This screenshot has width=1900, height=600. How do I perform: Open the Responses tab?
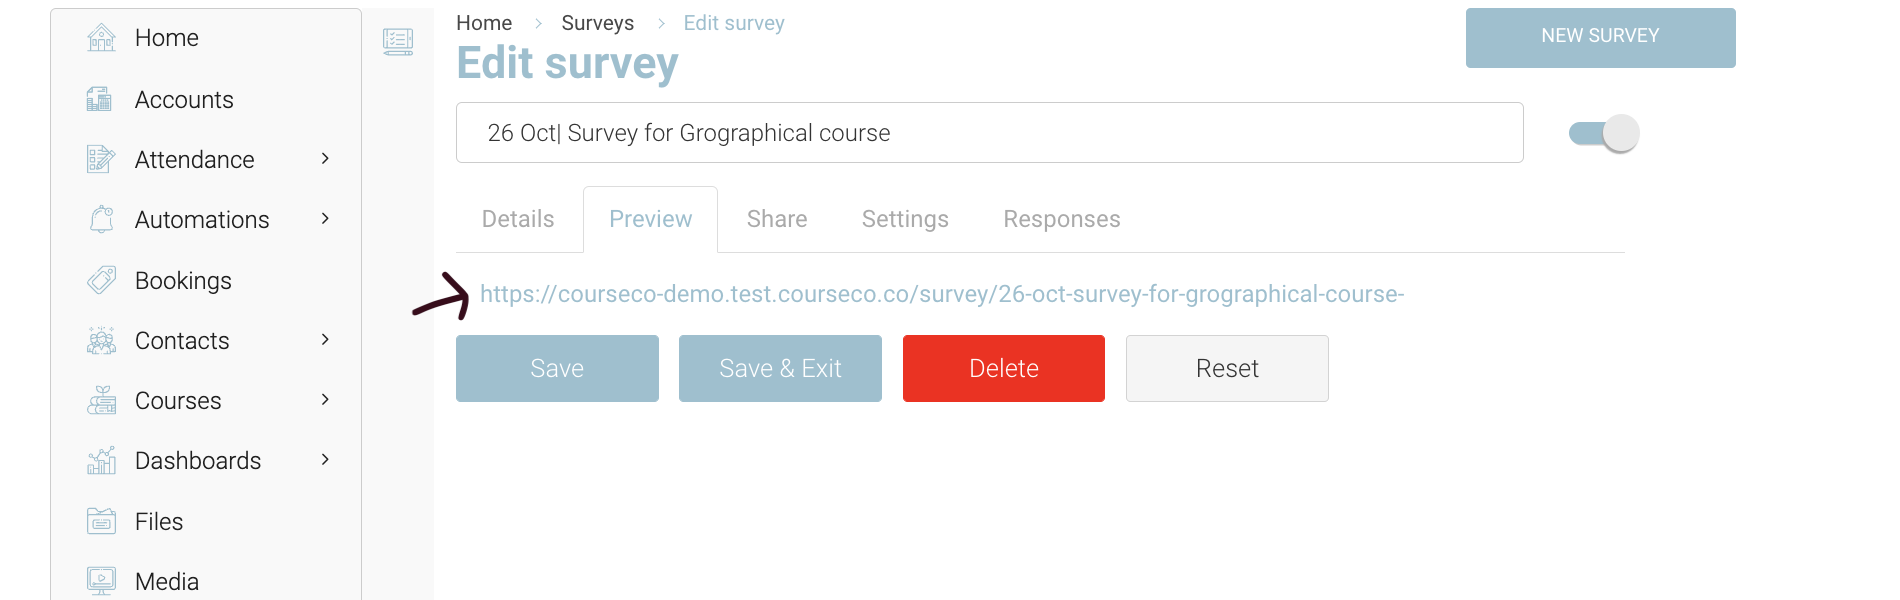point(1061,219)
